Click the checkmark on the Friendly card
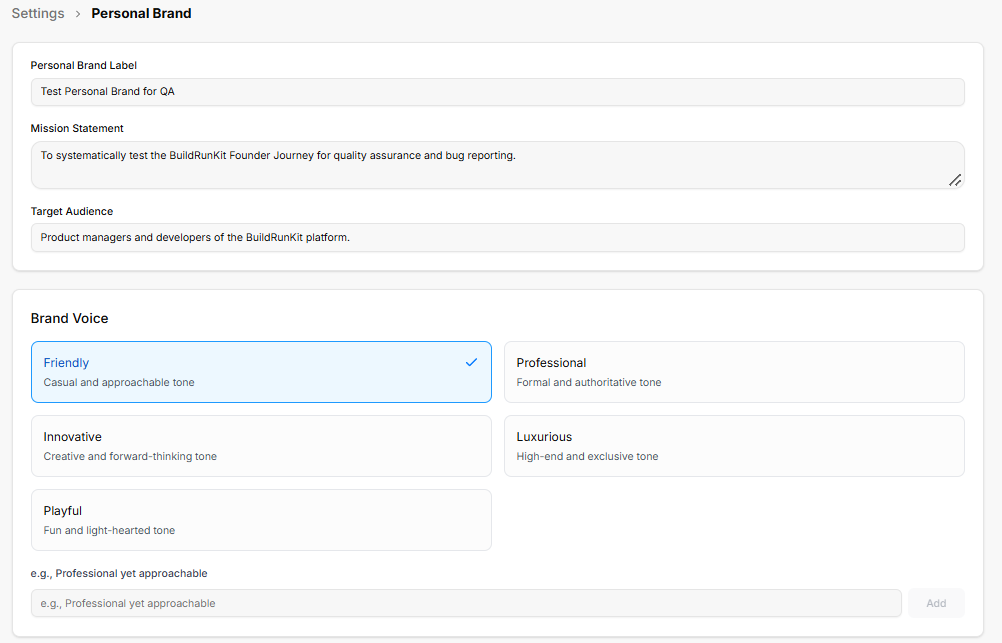 pyautogui.click(x=472, y=362)
